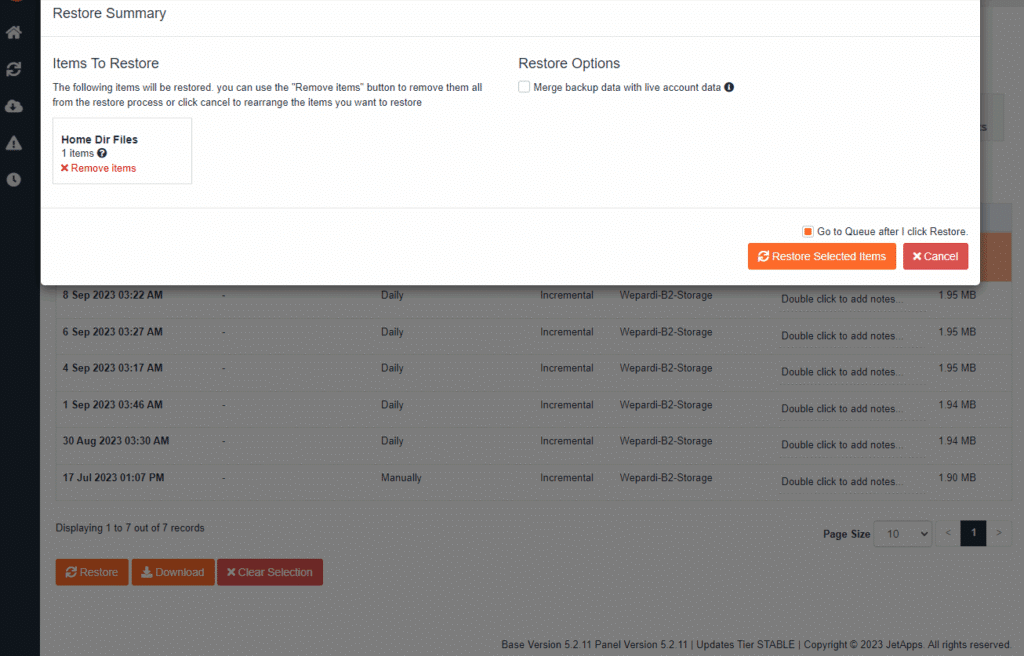Click the Download button below table

point(173,572)
